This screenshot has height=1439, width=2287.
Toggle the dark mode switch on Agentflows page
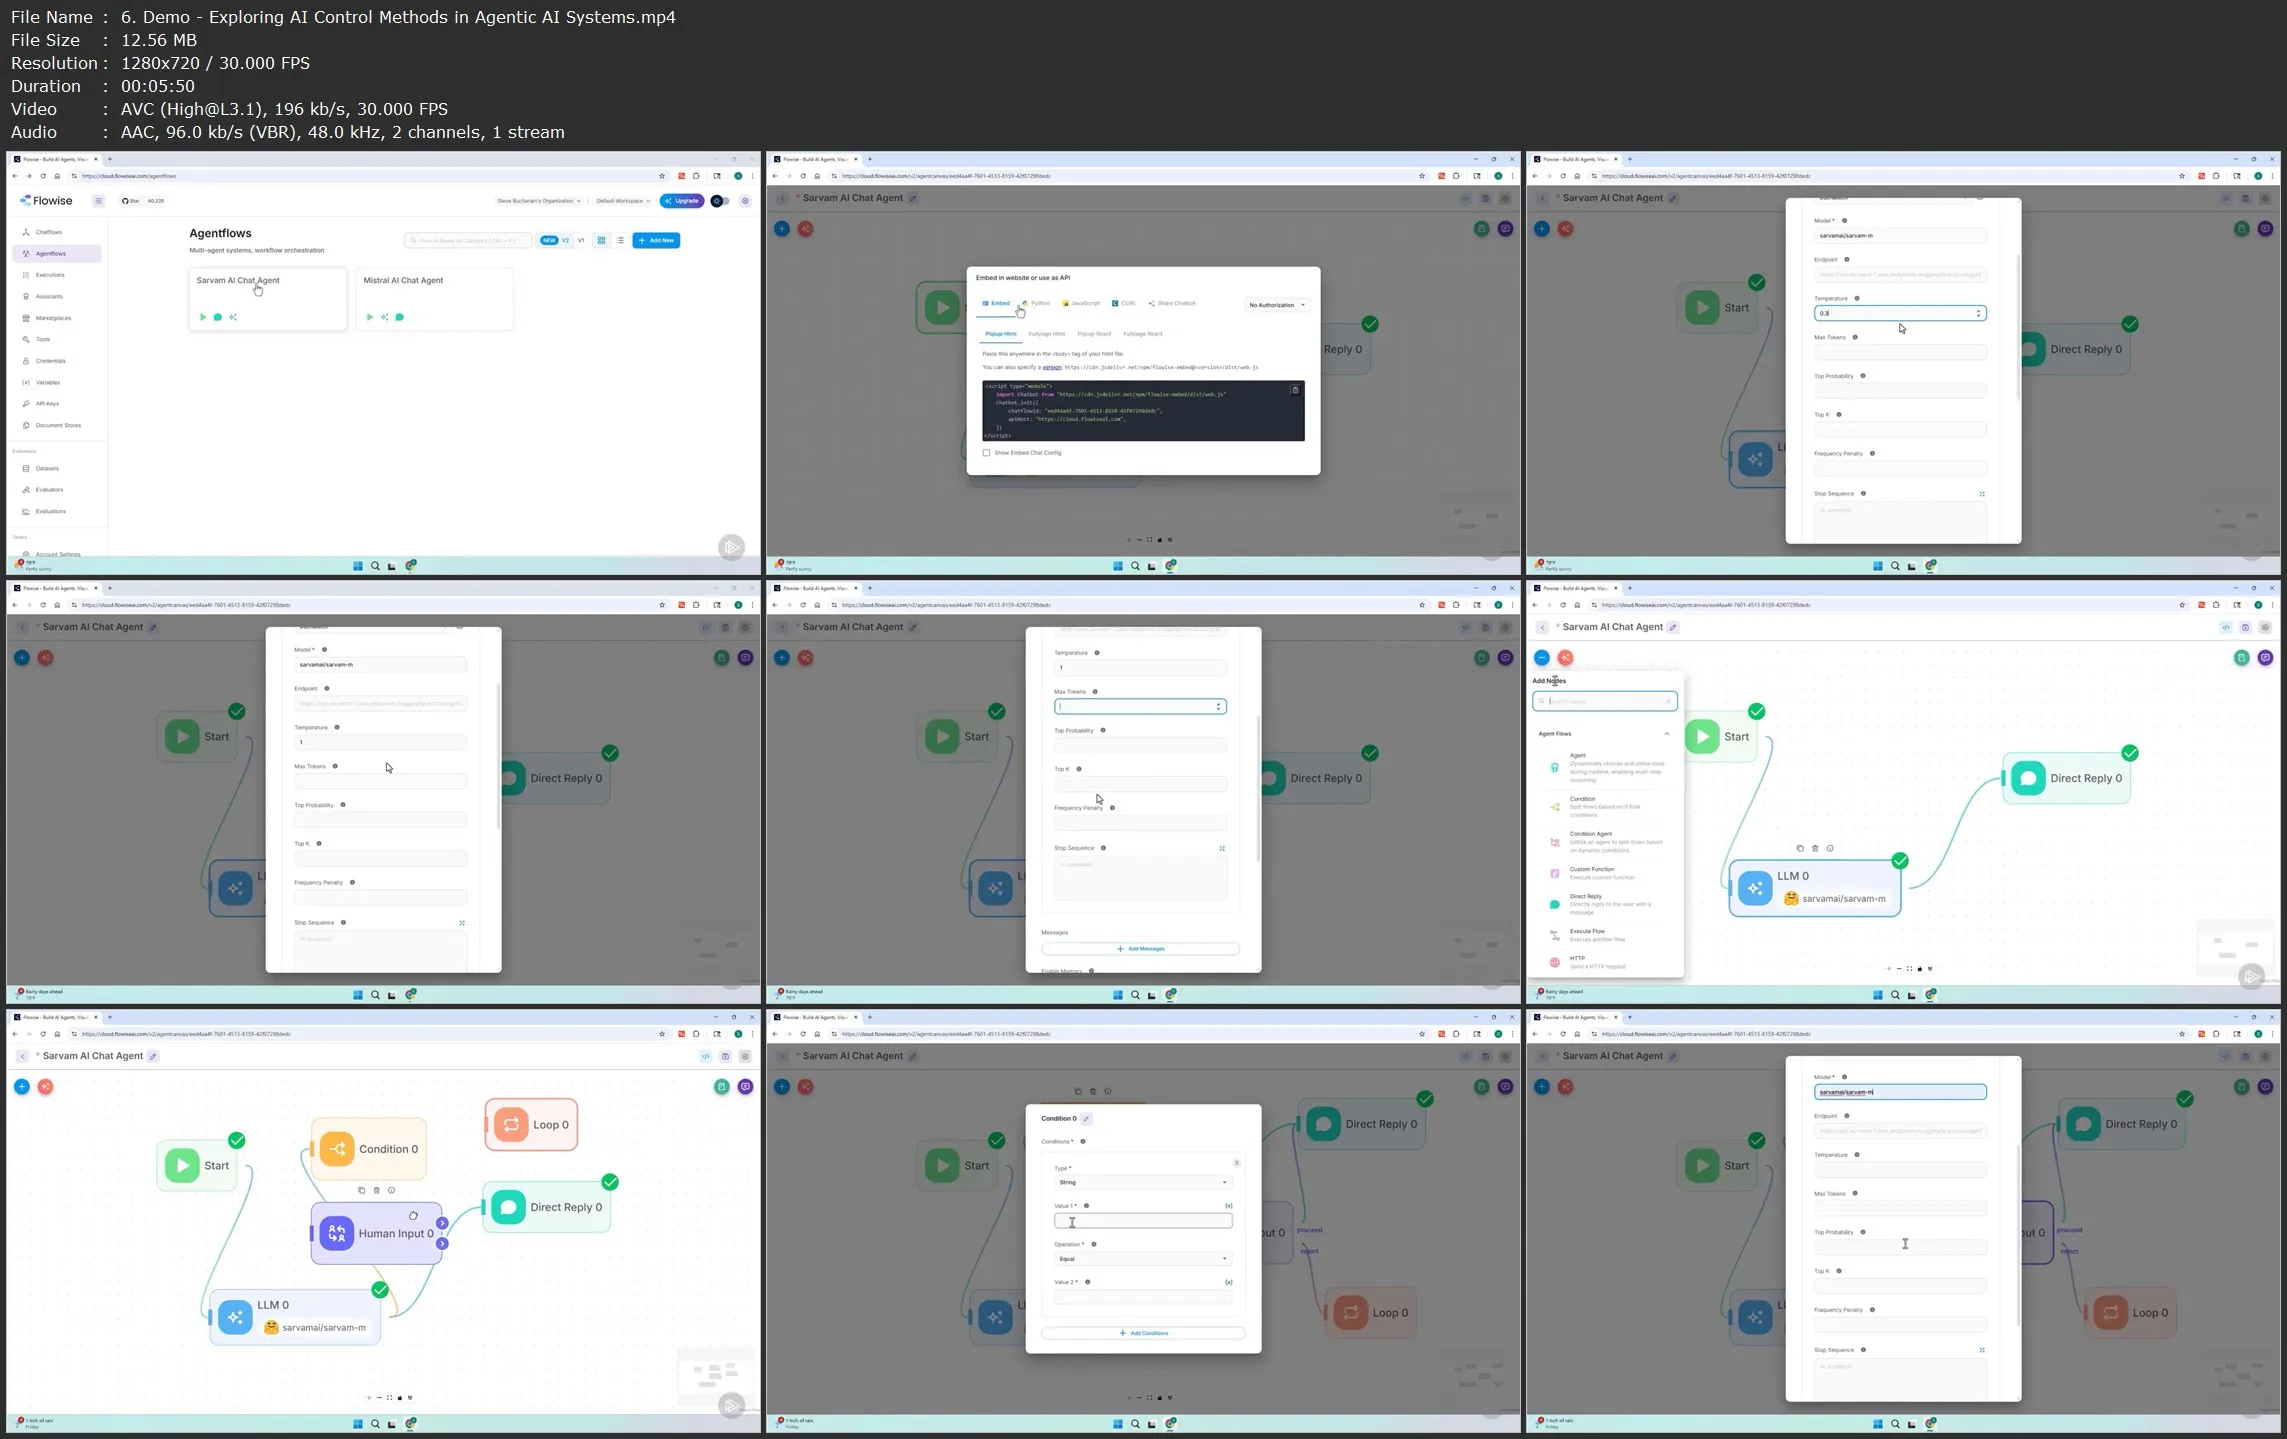click(x=719, y=201)
